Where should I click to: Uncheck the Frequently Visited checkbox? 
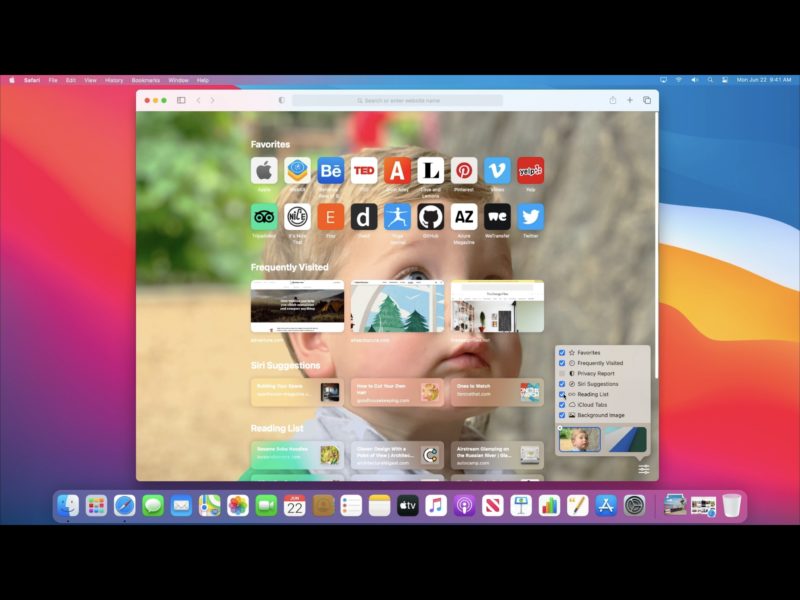(x=562, y=363)
